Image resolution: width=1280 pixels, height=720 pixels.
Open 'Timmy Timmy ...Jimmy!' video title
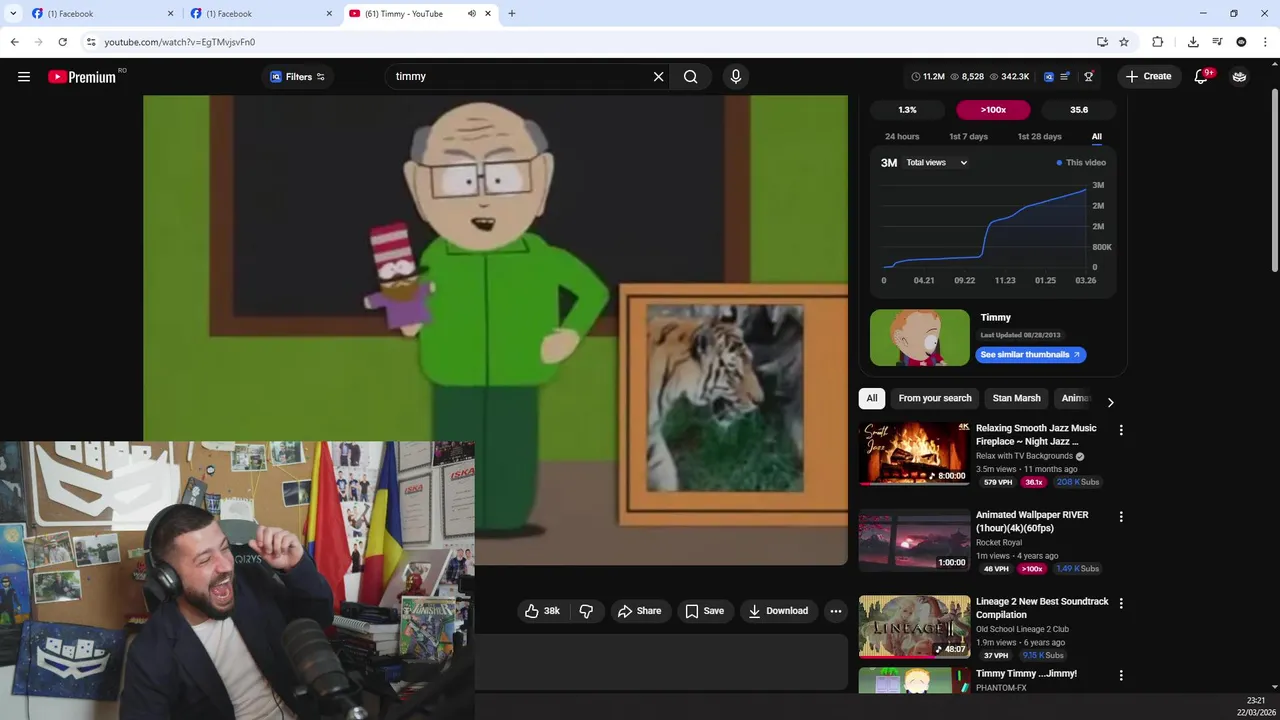coord(1026,674)
